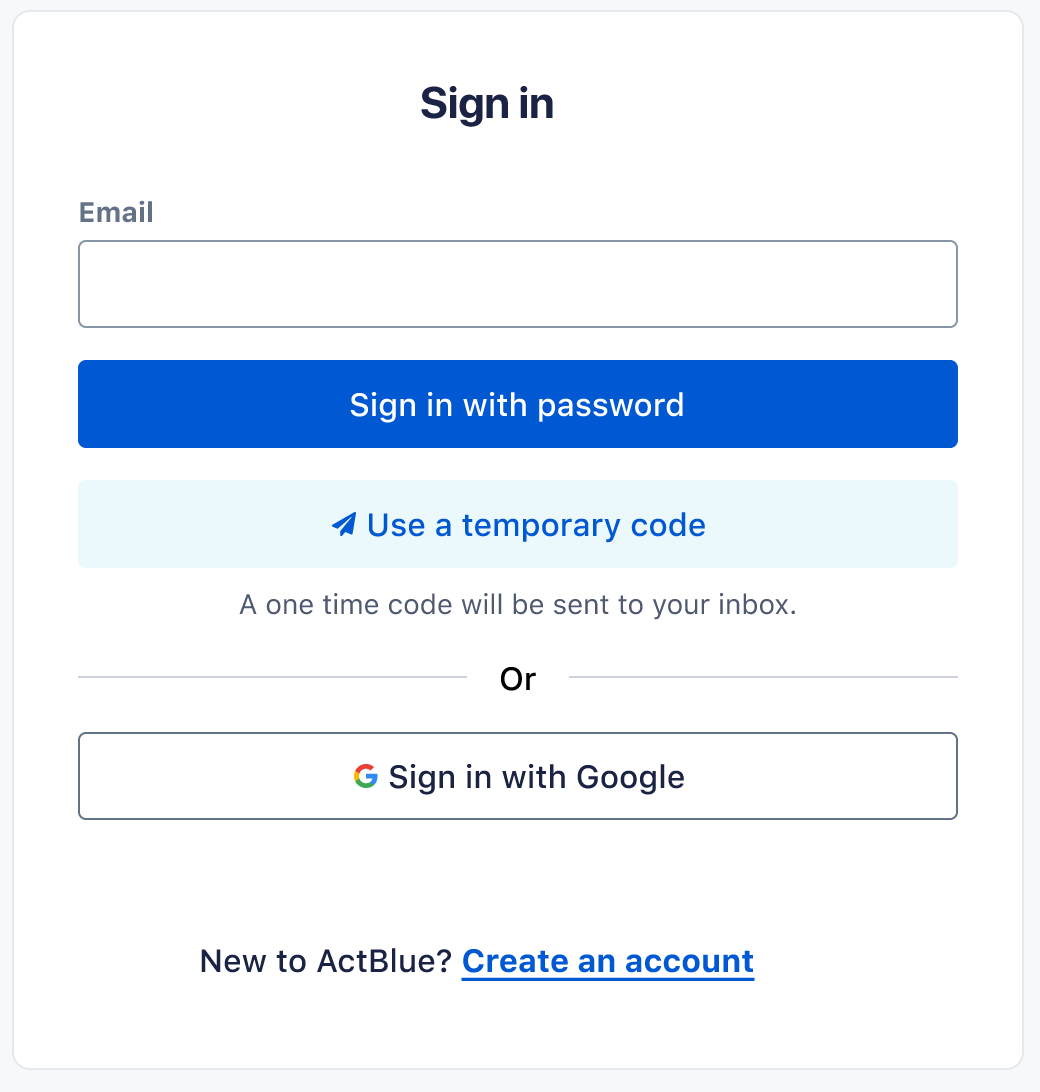Image resolution: width=1040 pixels, height=1092 pixels.
Task: Tap the multicolored Google icon
Action: click(x=365, y=776)
